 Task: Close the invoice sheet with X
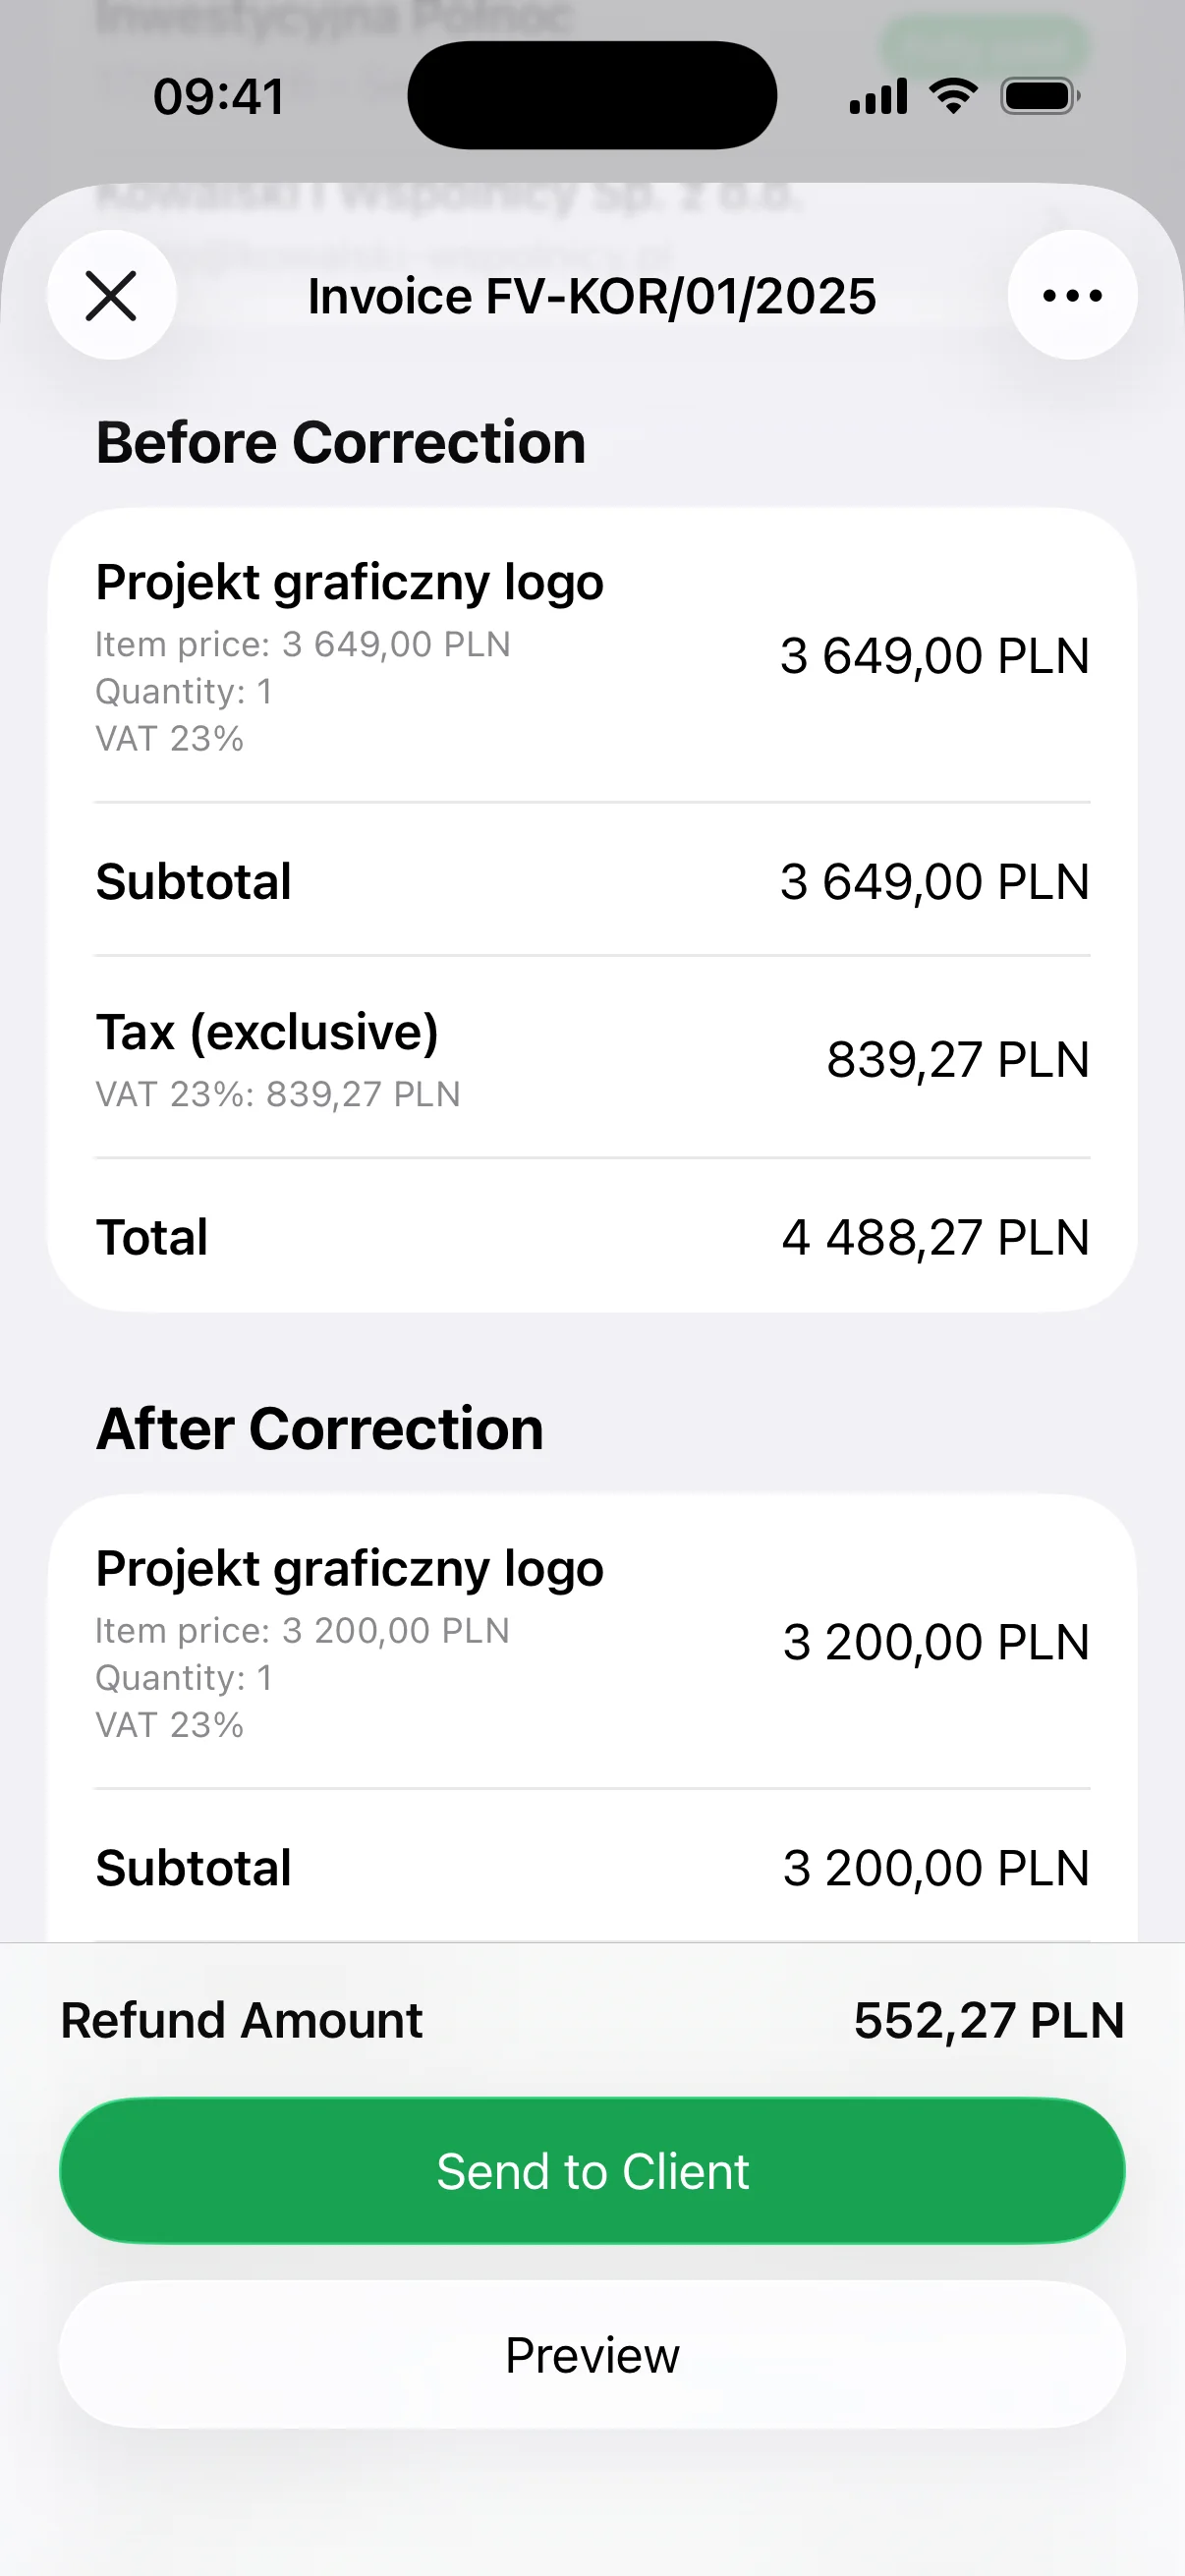click(x=111, y=296)
